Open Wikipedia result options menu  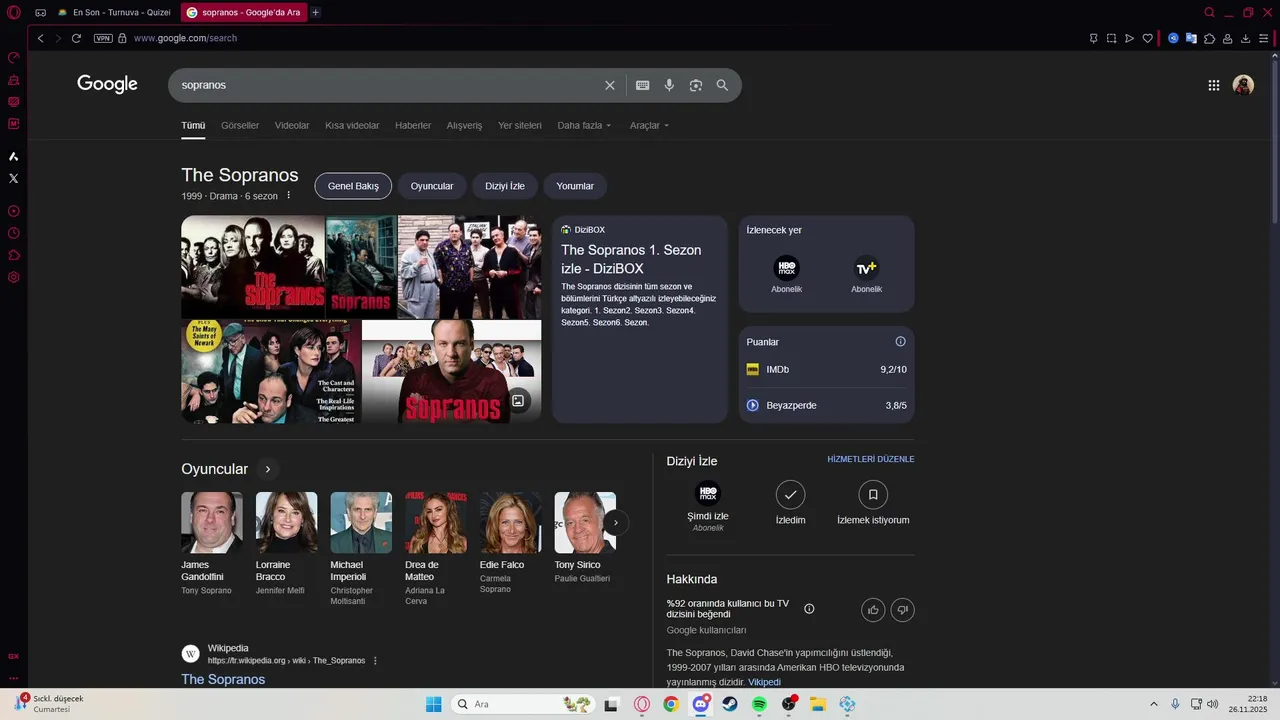(375, 661)
